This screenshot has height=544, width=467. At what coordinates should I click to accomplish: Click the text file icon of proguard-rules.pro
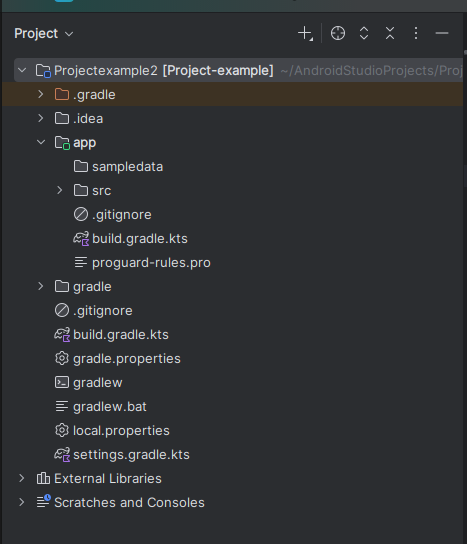81,262
